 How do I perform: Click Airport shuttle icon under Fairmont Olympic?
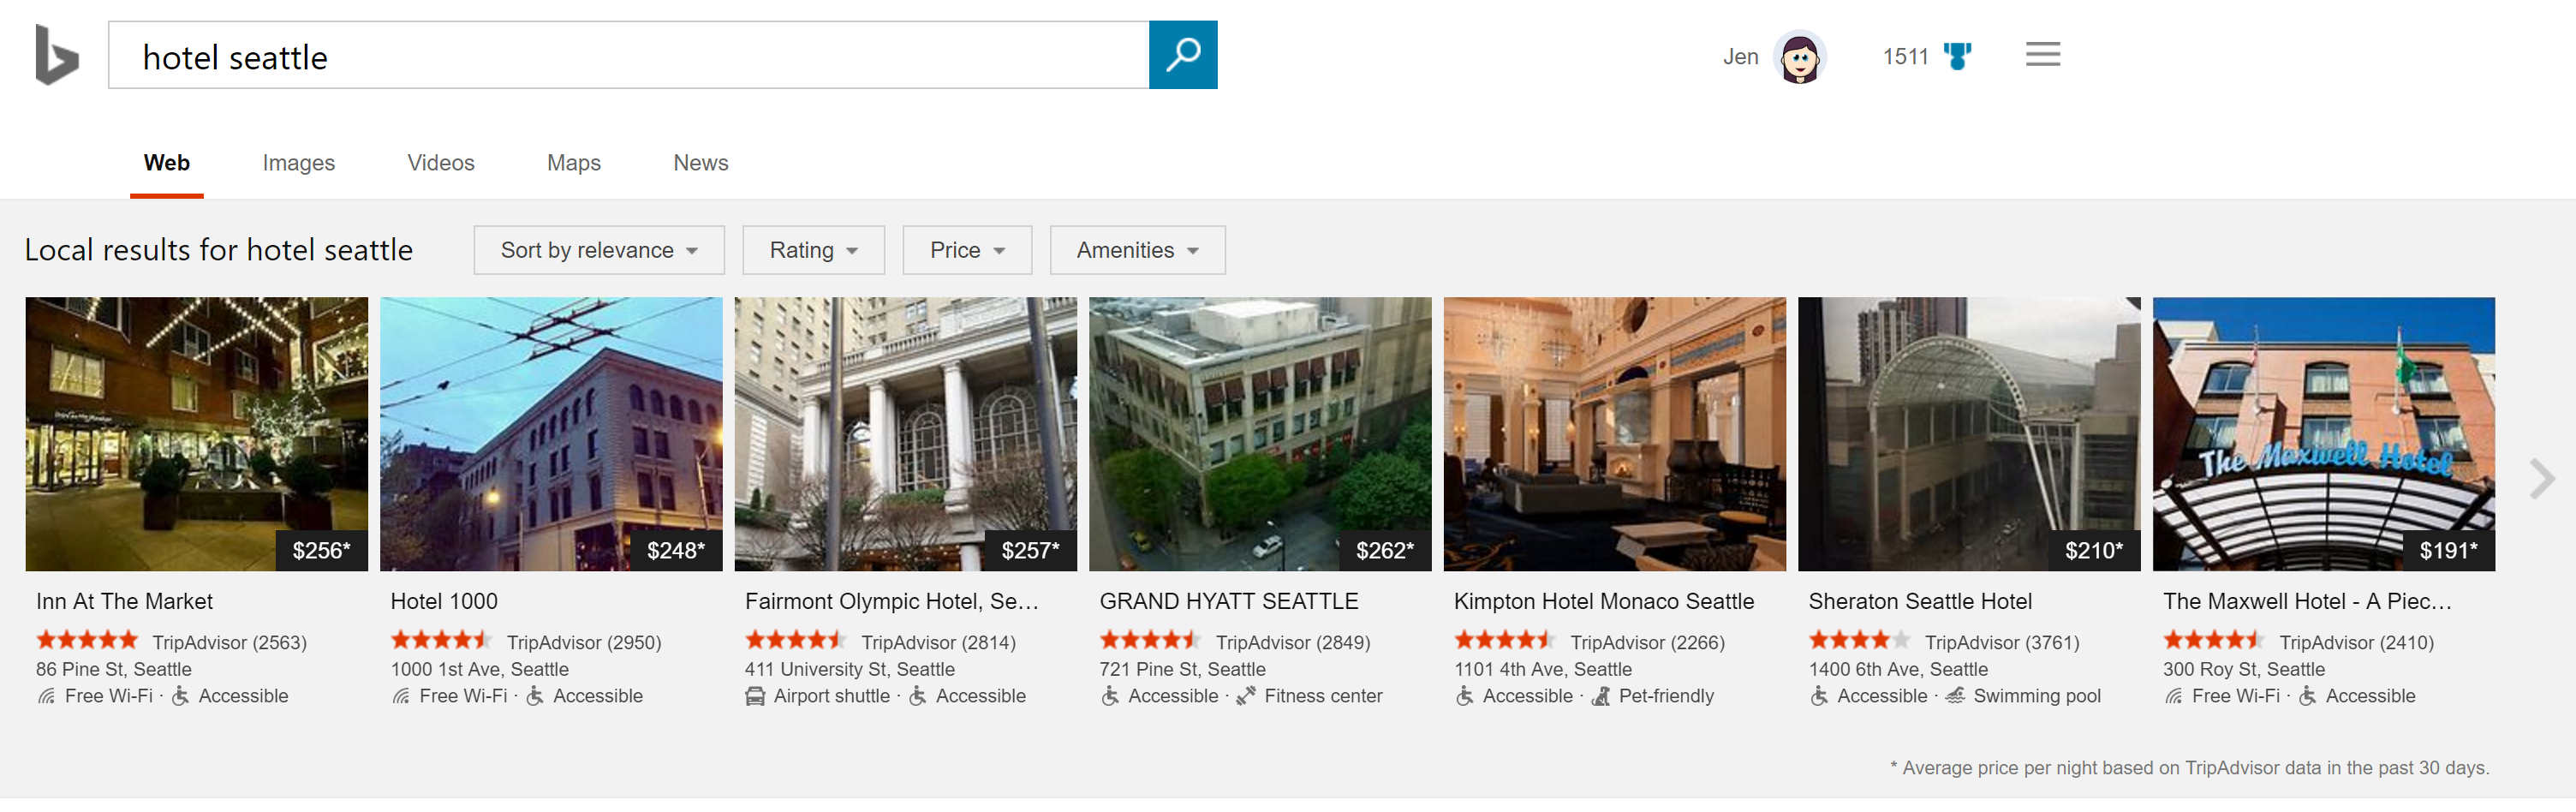[x=755, y=696]
